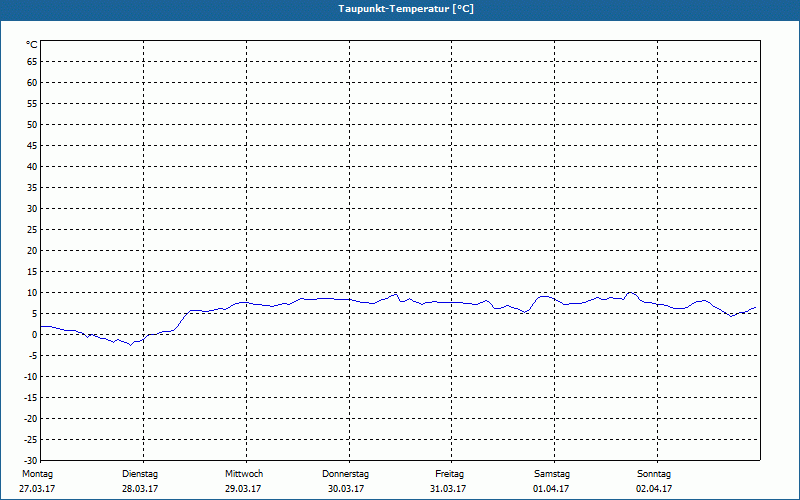
Task: Click the 40 y-axis value
Action: pos(32,167)
